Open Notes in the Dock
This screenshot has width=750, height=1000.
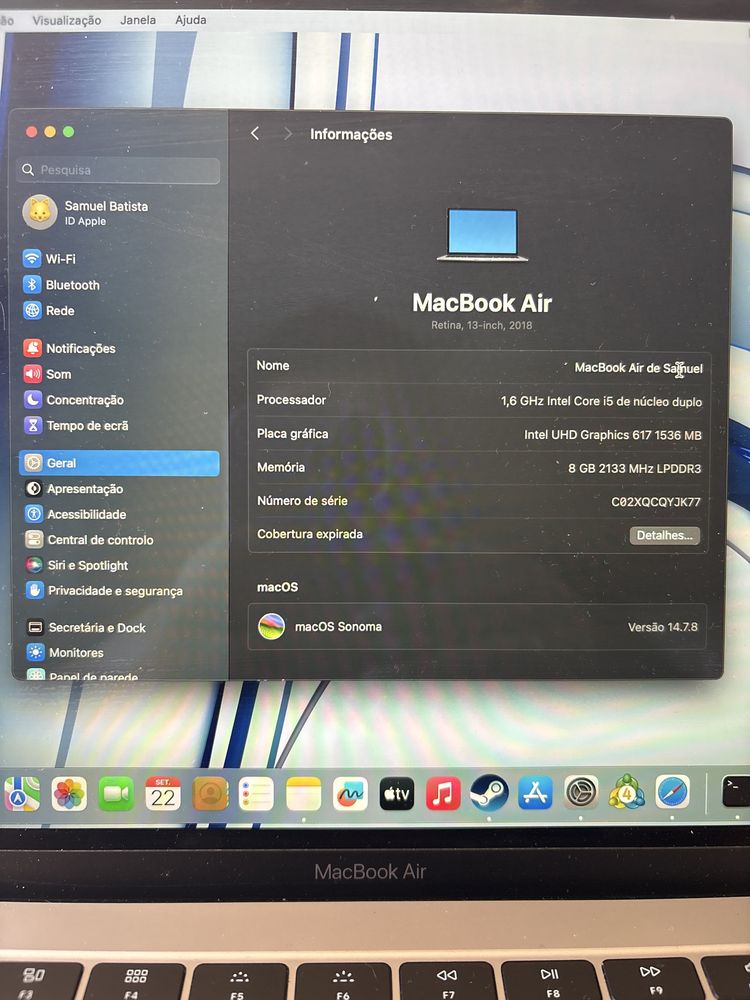[304, 794]
